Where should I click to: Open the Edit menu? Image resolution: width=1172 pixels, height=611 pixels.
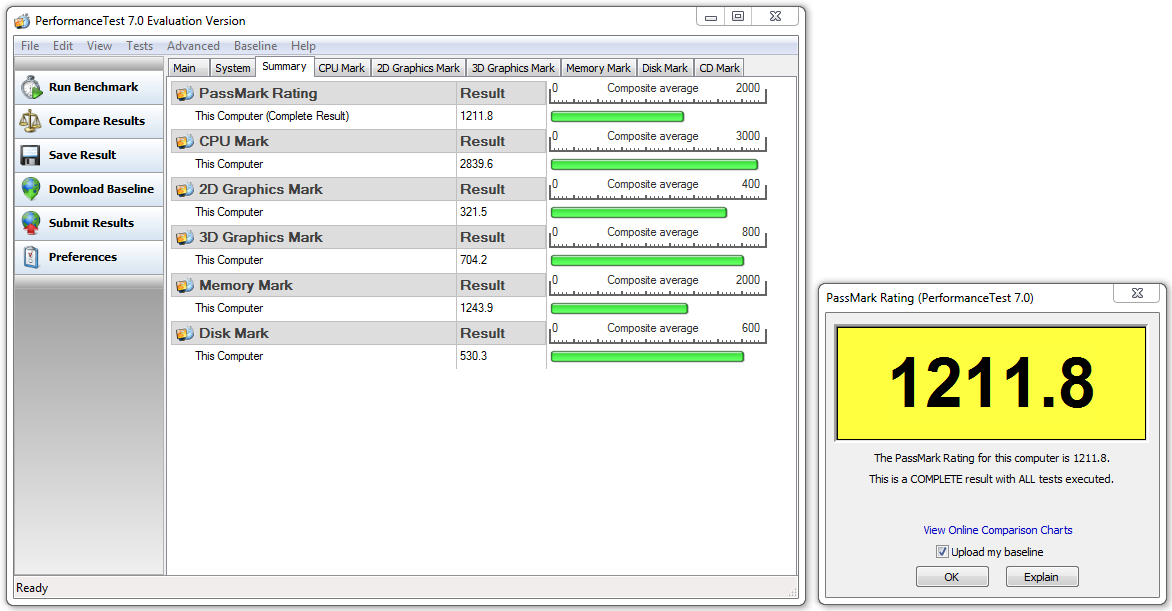63,46
